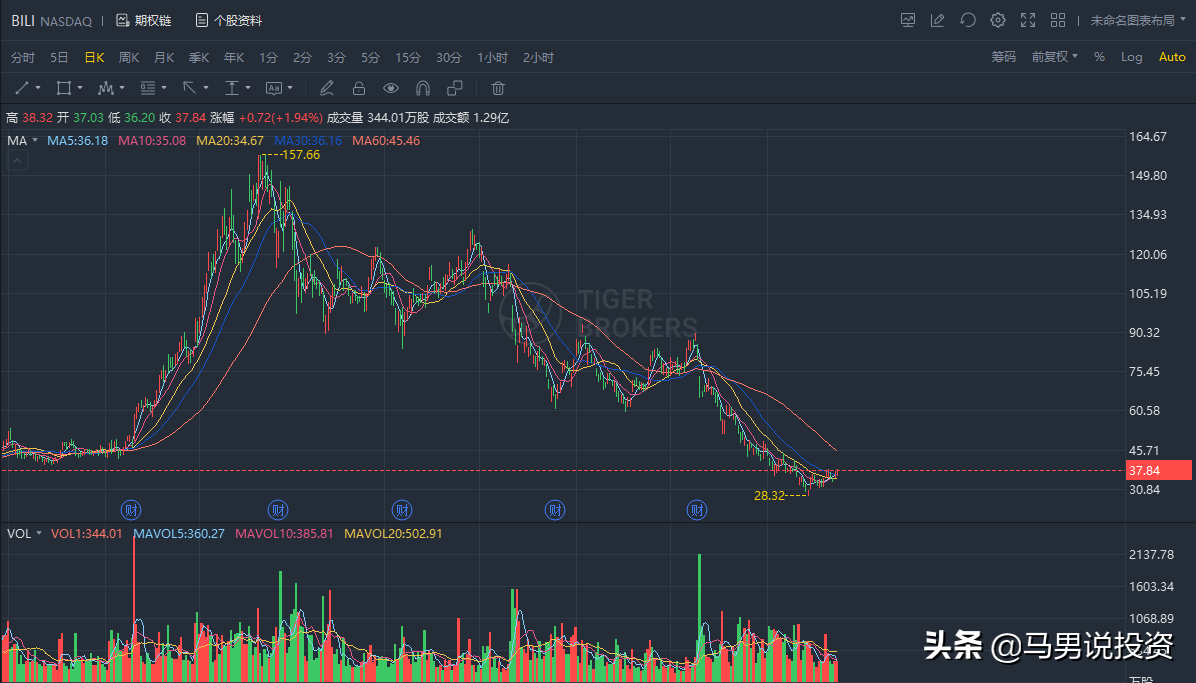Activate the freehand pencil drawing tool

[326, 89]
